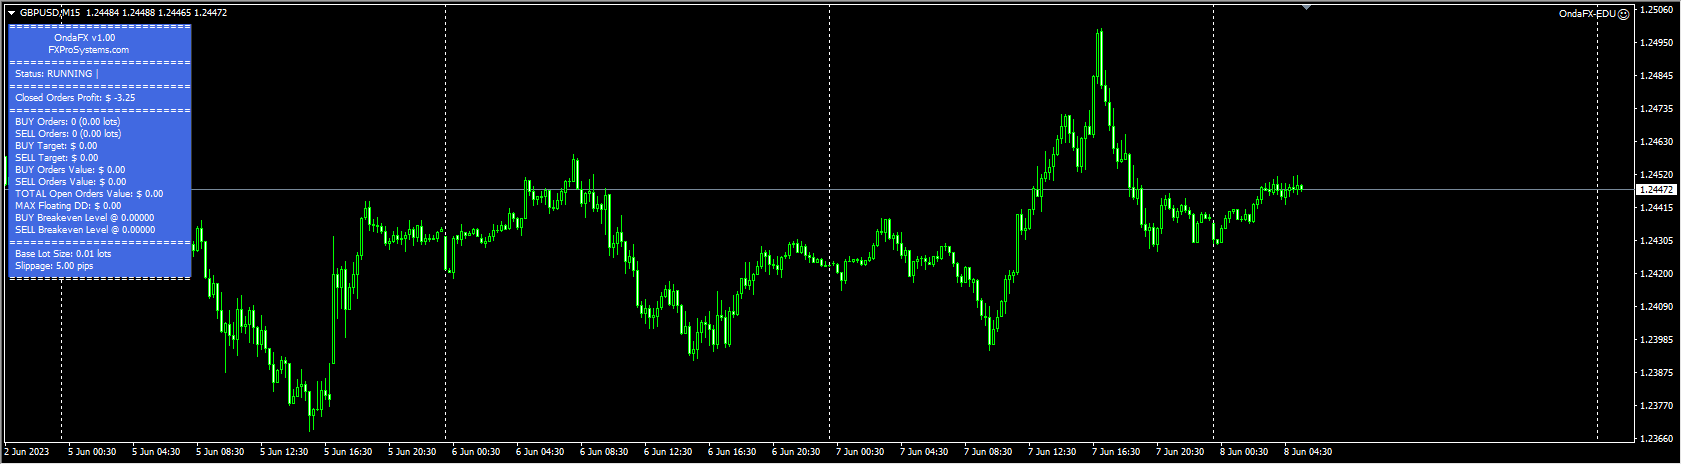The image size is (1682, 465).
Task: Click the 8 Jun 00:30 time axis label
Action: pos(1244,452)
